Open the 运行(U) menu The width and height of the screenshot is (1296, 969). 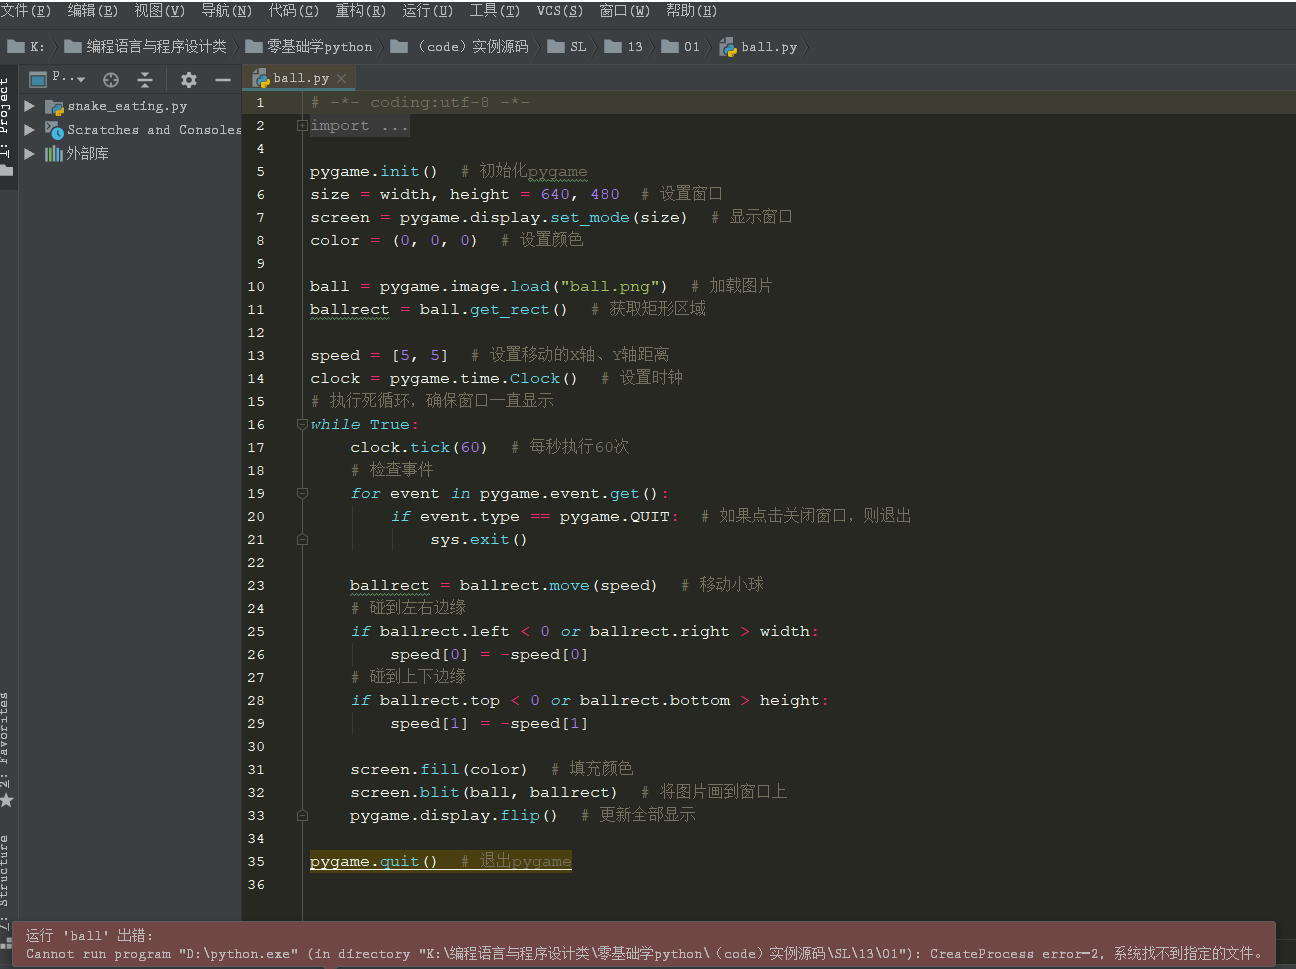click(427, 10)
